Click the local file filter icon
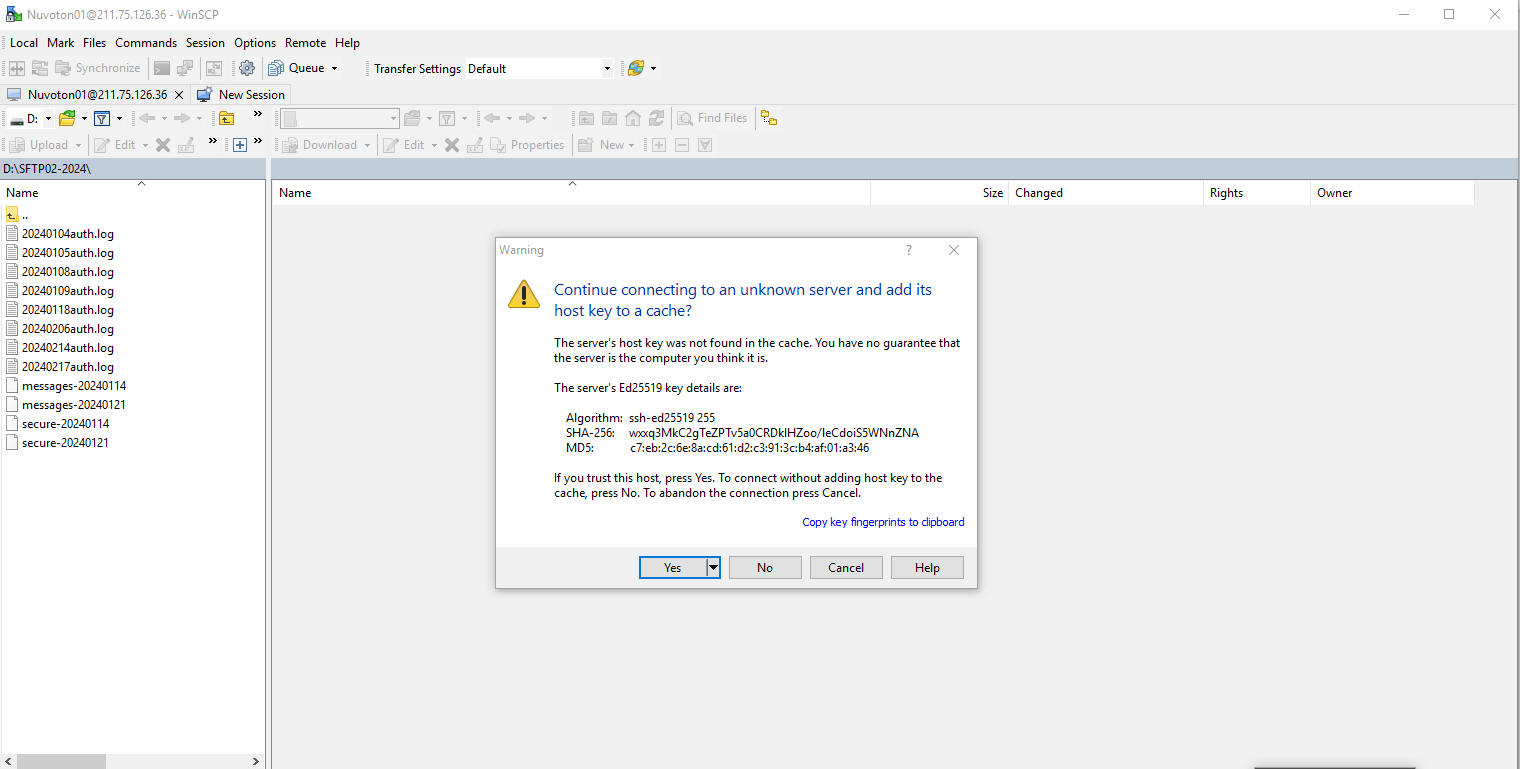1520x769 pixels. [101, 118]
